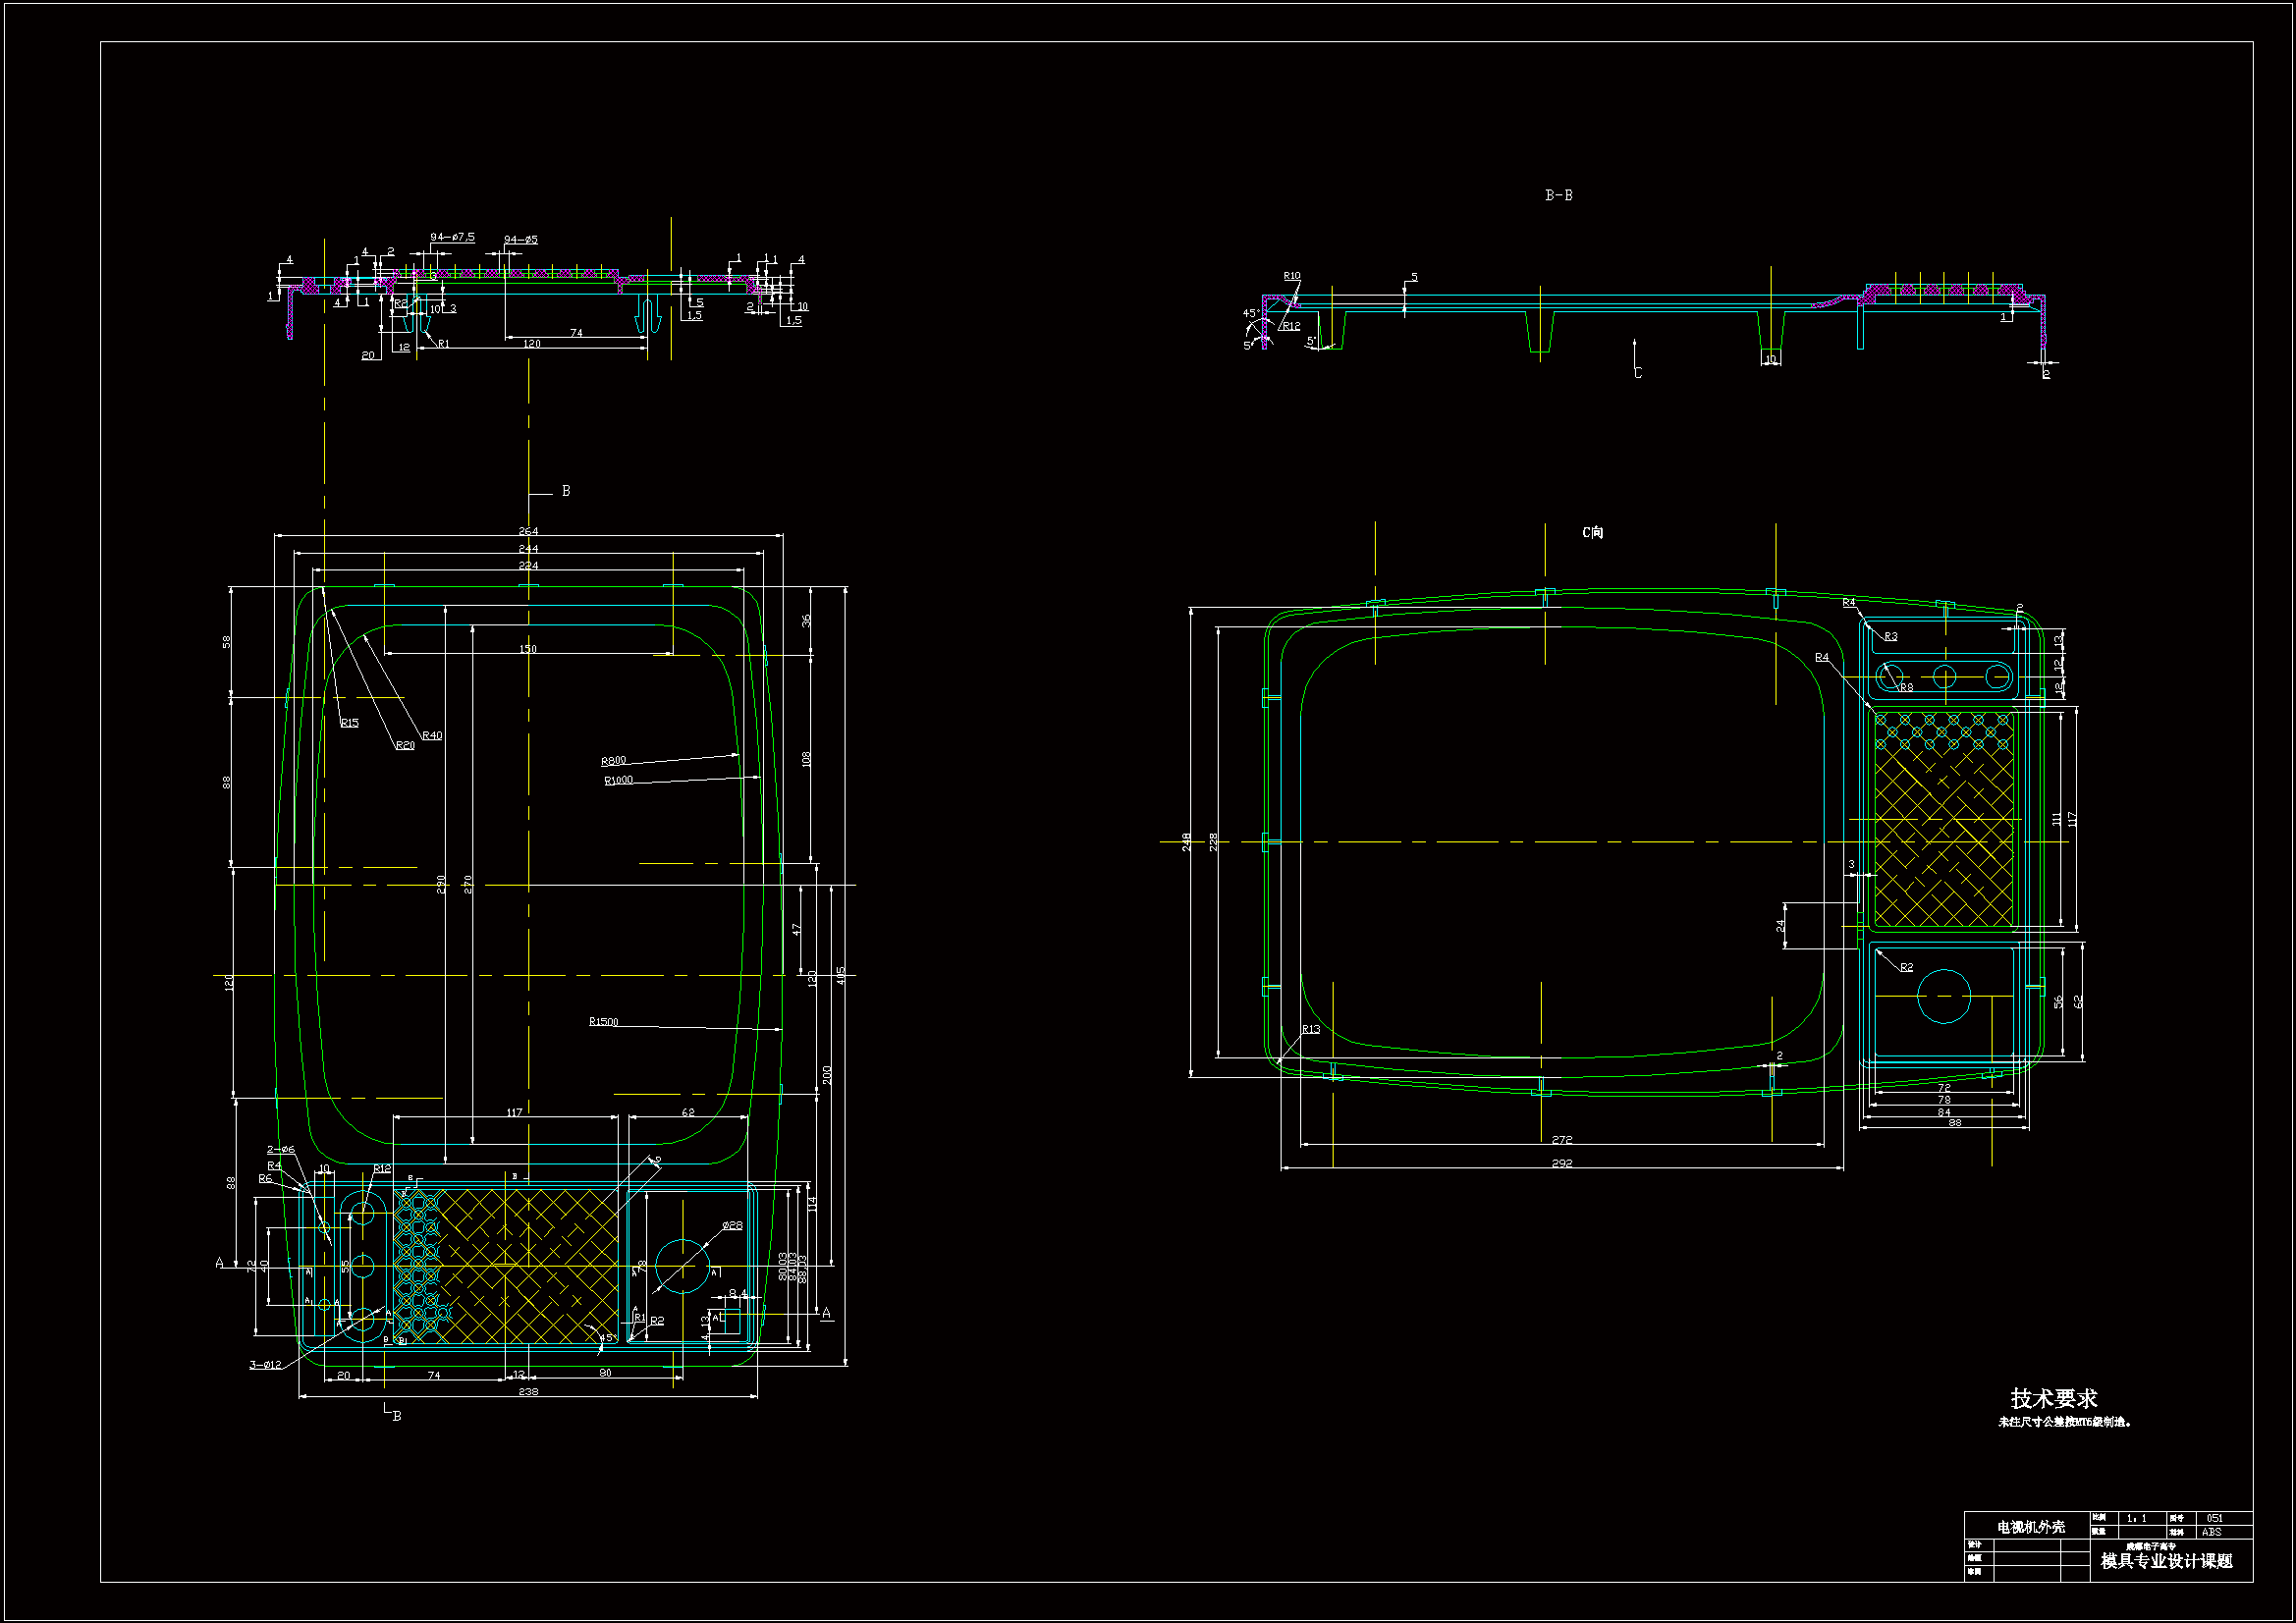Select the 272 dimension text
2296x1623 pixels.
pos(1561,1139)
